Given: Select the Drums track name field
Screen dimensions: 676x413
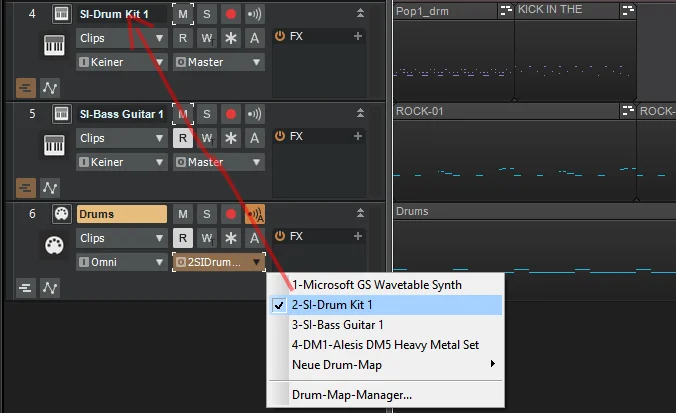Looking at the screenshot, I should [122, 214].
